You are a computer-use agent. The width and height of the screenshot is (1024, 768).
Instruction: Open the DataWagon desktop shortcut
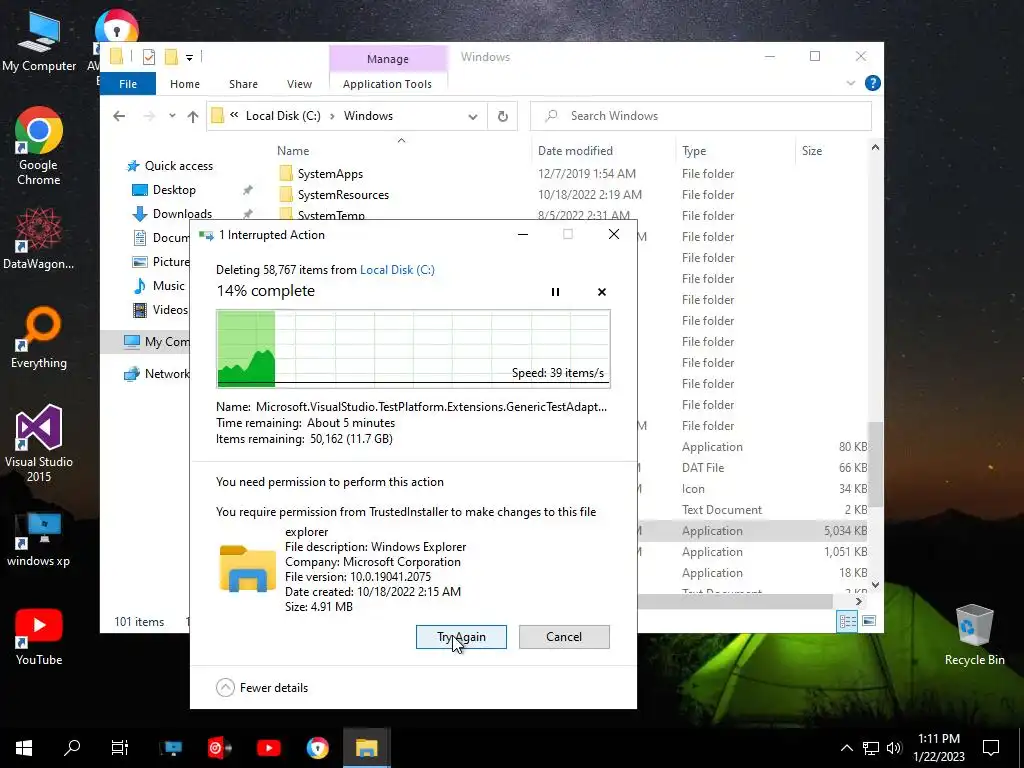[x=39, y=239]
